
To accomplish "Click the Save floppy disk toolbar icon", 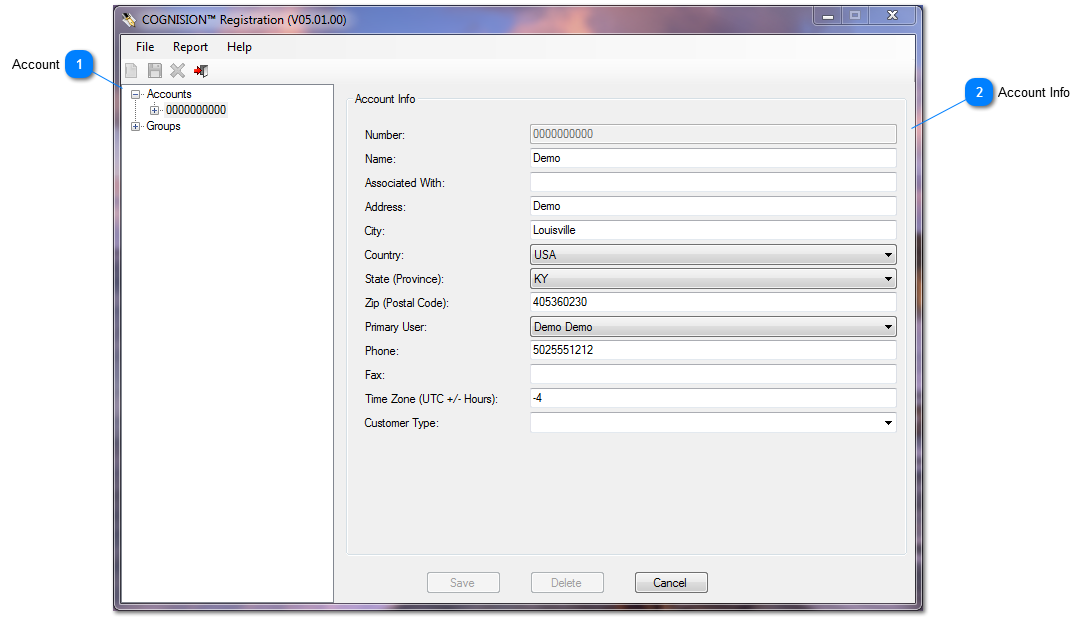I will (154, 71).
